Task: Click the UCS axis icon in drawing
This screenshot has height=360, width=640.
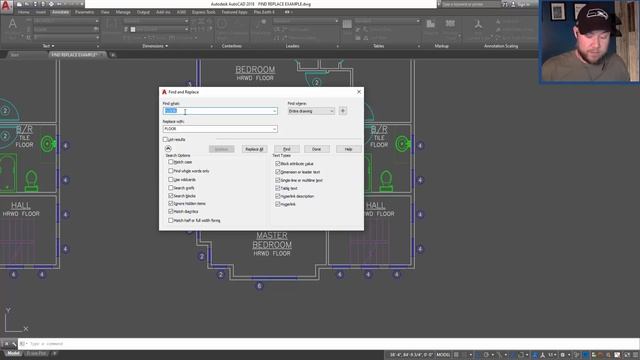Action: (x=16, y=320)
